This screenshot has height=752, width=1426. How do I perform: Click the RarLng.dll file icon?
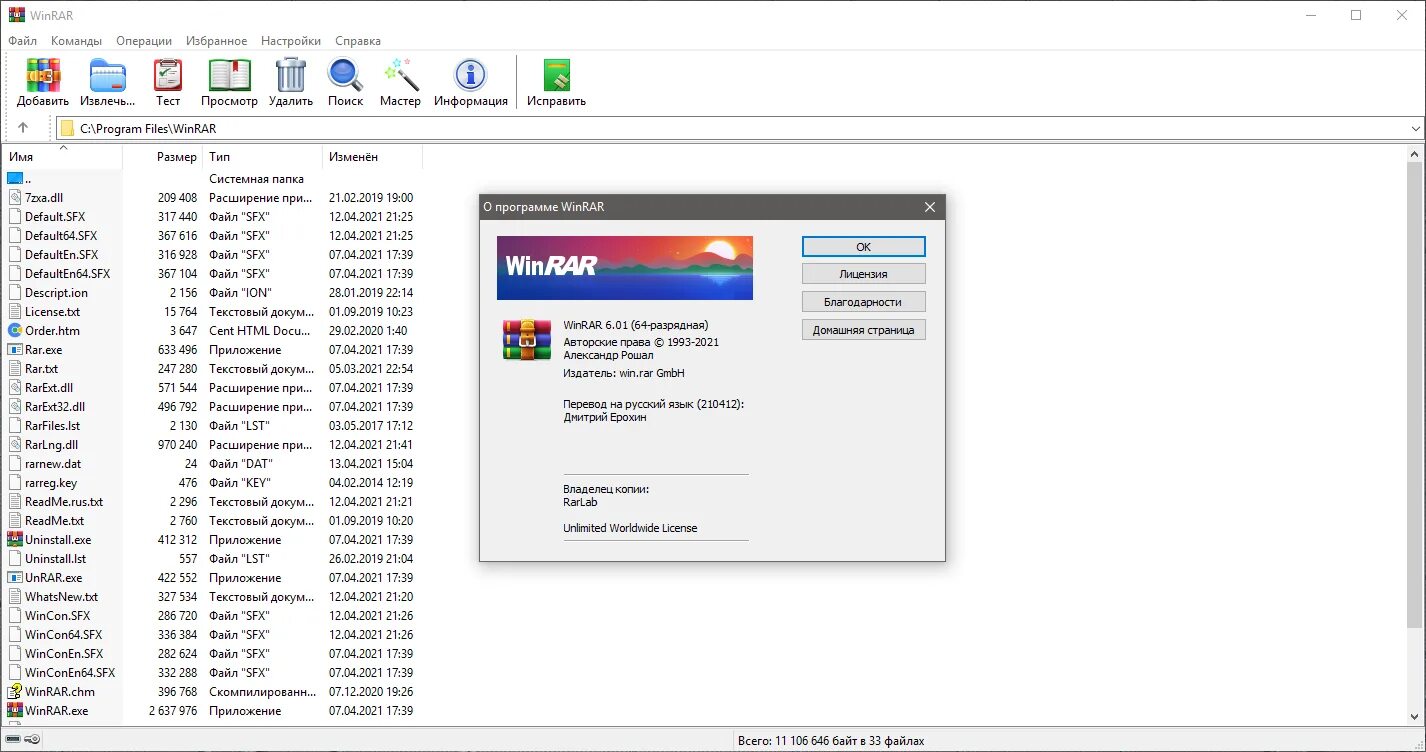pos(15,445)
